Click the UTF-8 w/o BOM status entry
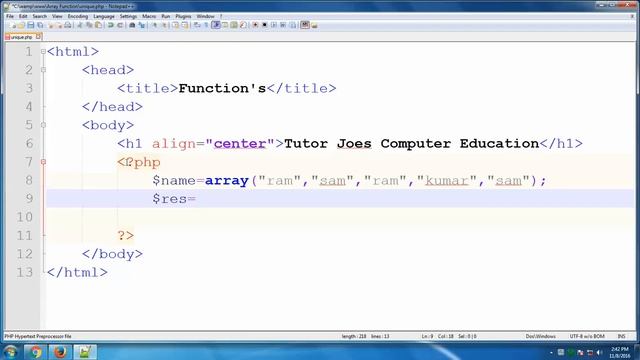The height and width of the screenshot is (360, 640). pos(587,336)
